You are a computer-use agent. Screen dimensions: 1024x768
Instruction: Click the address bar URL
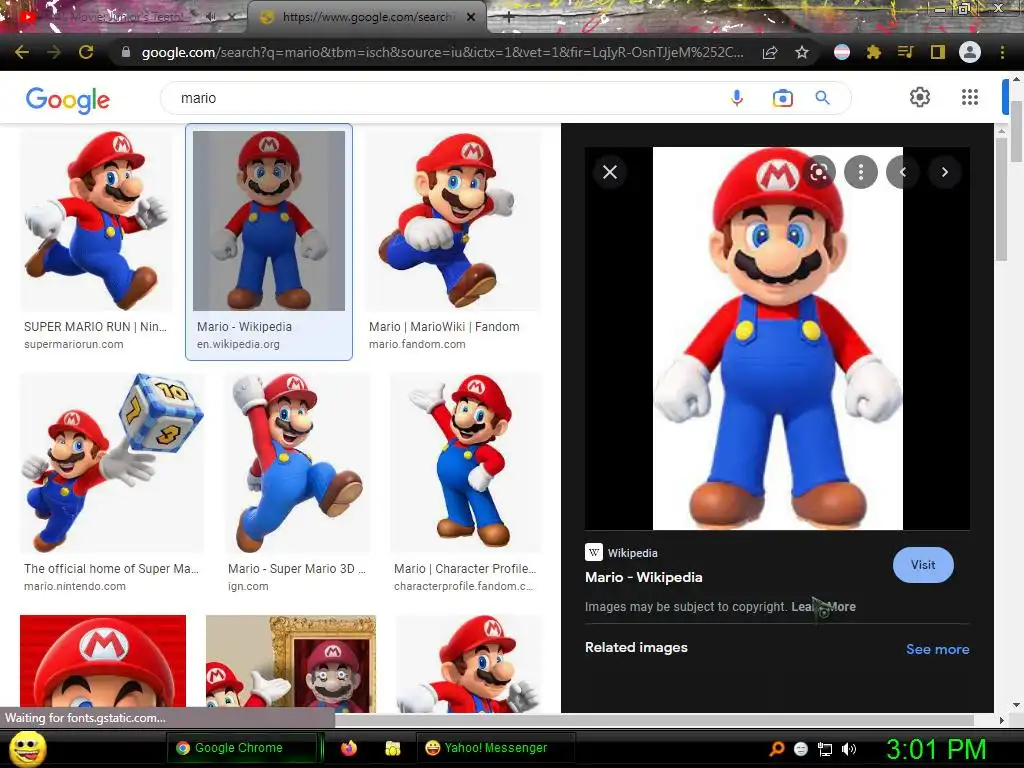tap(441, 52)
